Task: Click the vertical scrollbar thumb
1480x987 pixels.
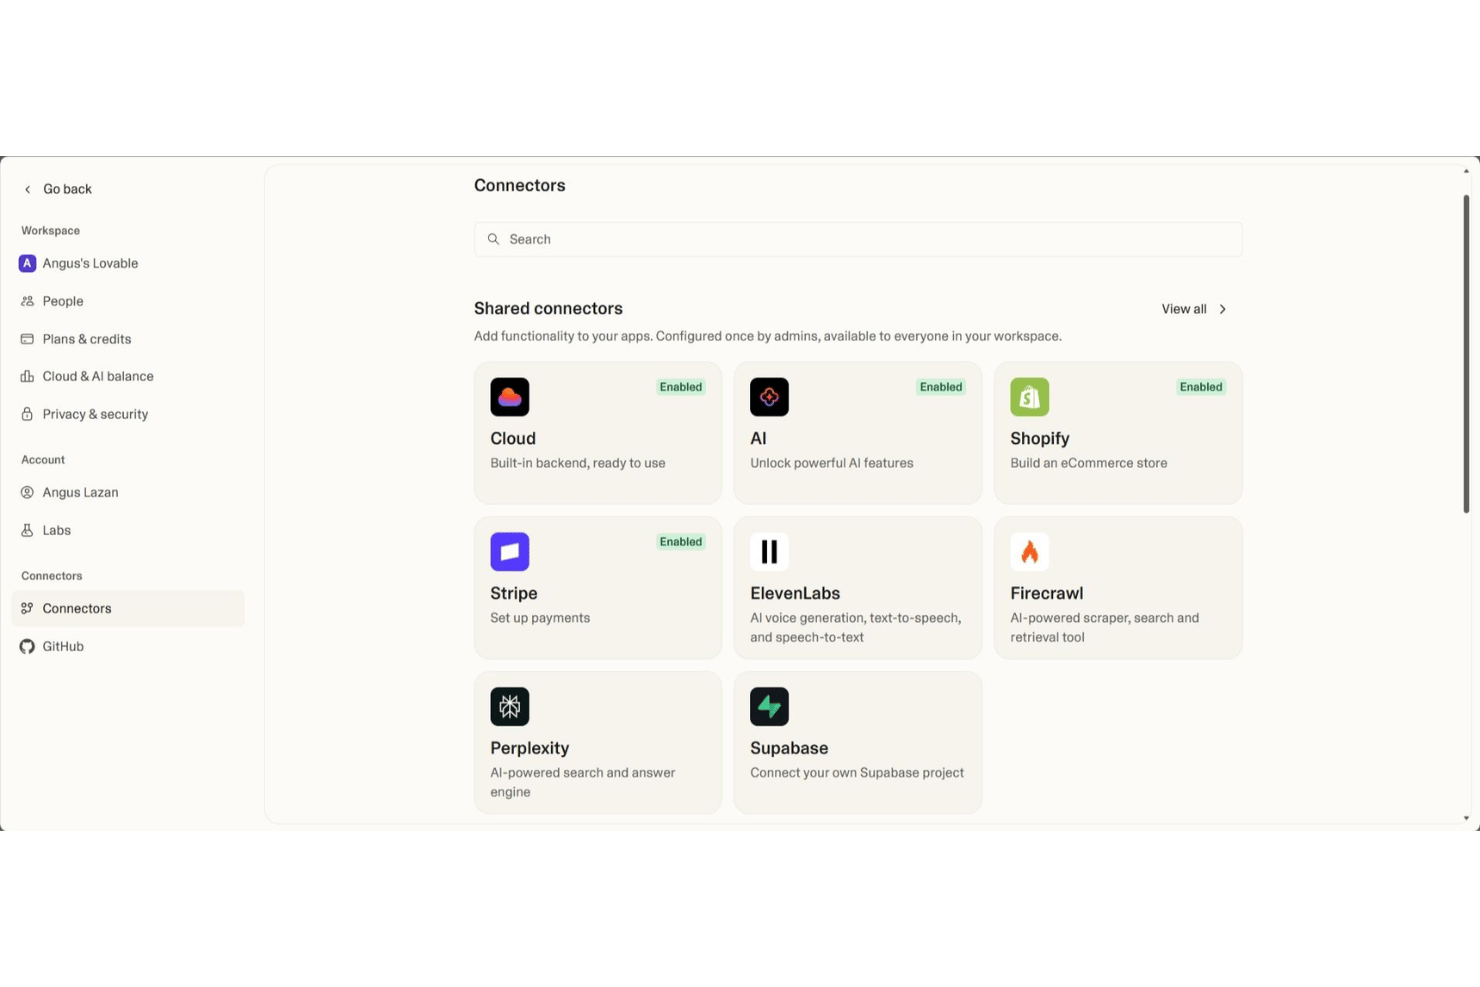Action: click(x=1466, y=354)
